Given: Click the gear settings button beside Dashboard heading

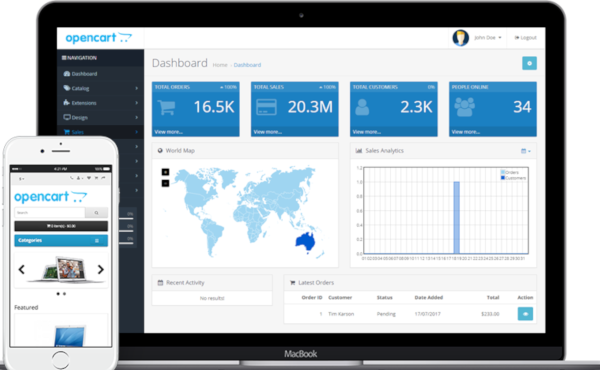Looking at the screenshot, I should [x=529, y=64].
